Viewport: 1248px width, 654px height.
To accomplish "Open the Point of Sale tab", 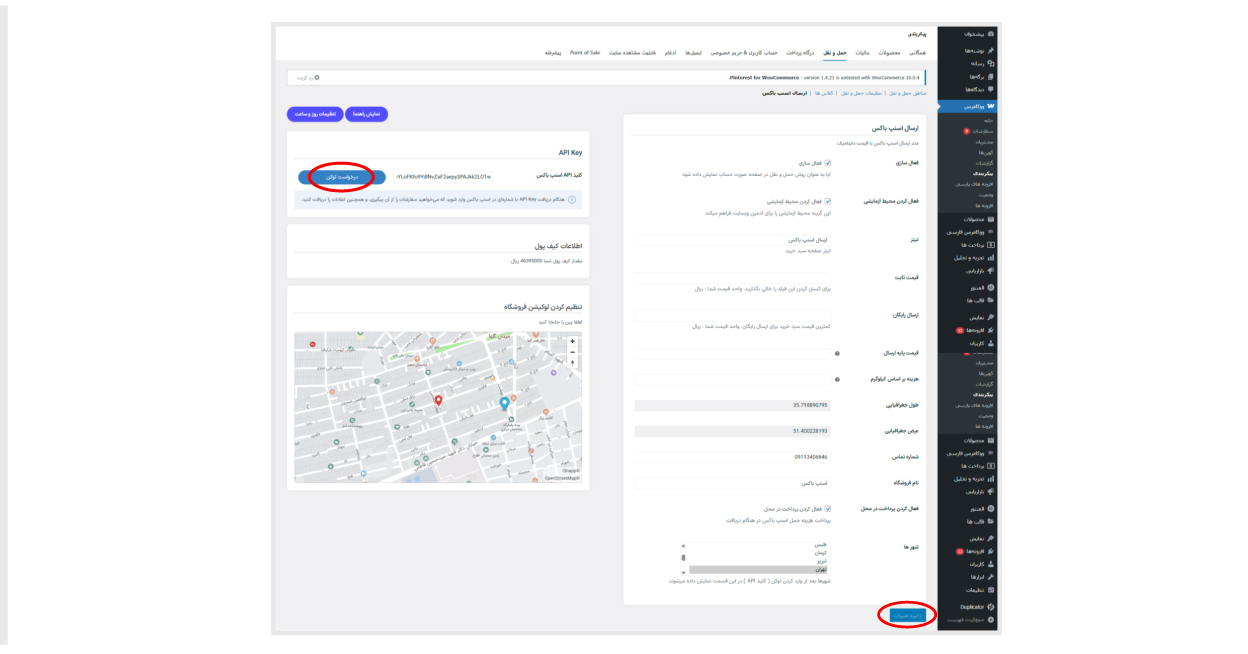I will point(585,52).
